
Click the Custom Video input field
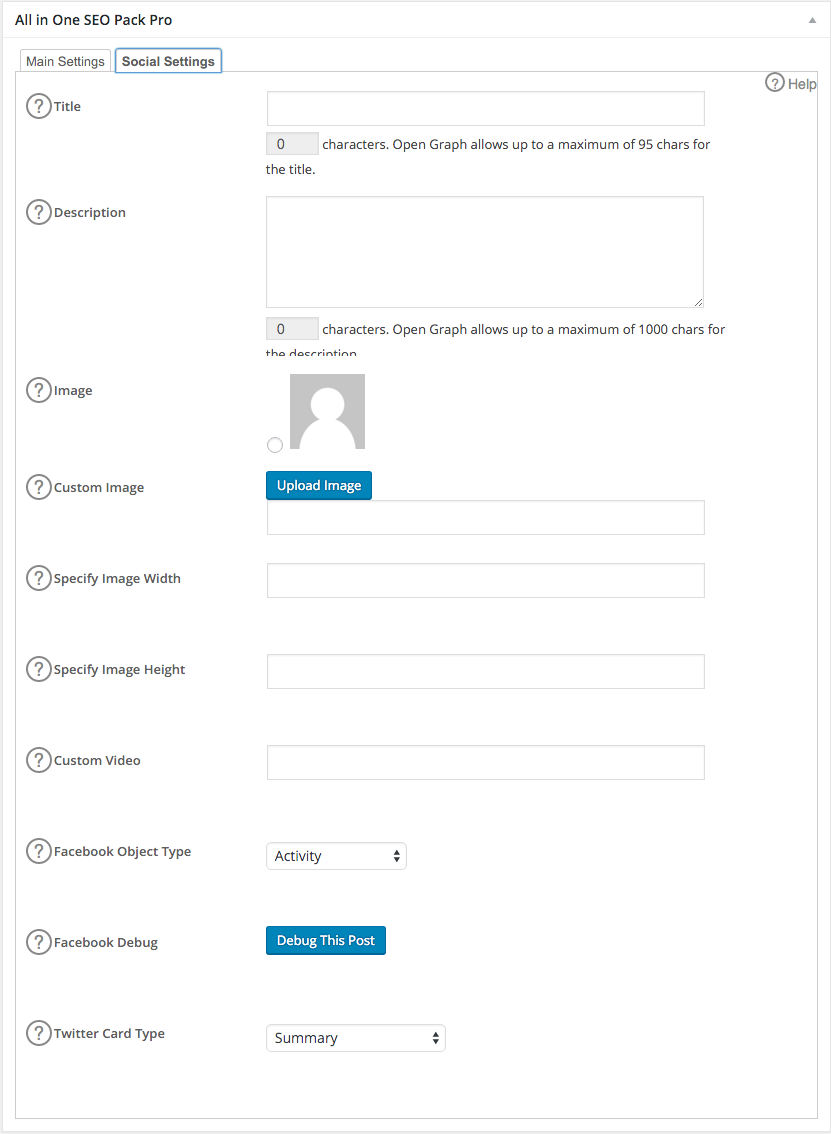tap(485, 762)
